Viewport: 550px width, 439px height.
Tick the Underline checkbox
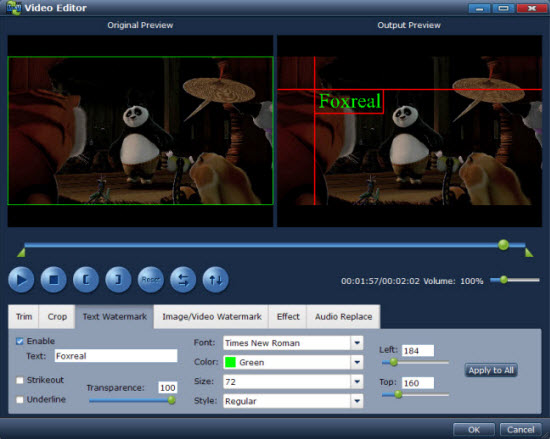tap(20, 400)
